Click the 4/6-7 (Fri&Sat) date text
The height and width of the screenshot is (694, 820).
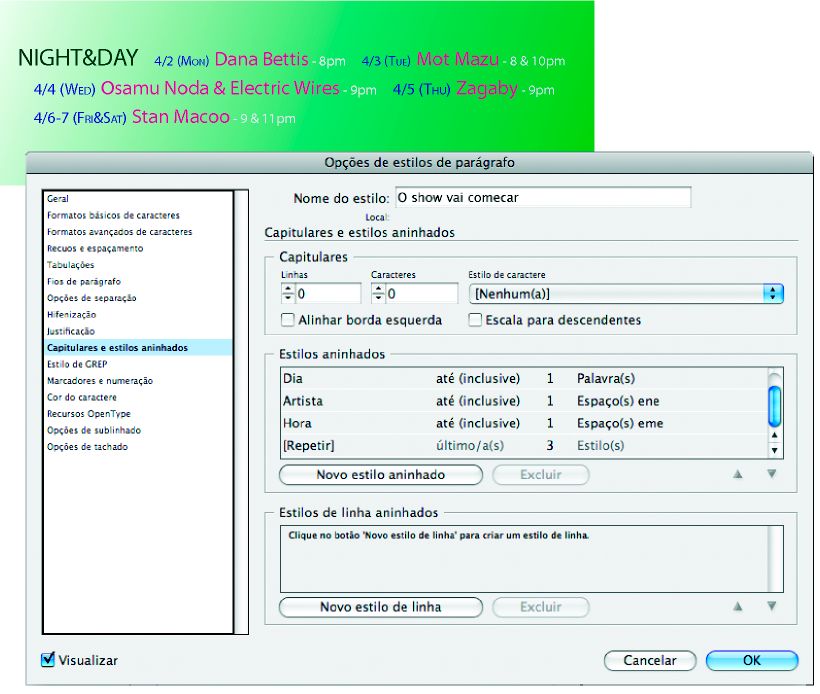point(80,118)
